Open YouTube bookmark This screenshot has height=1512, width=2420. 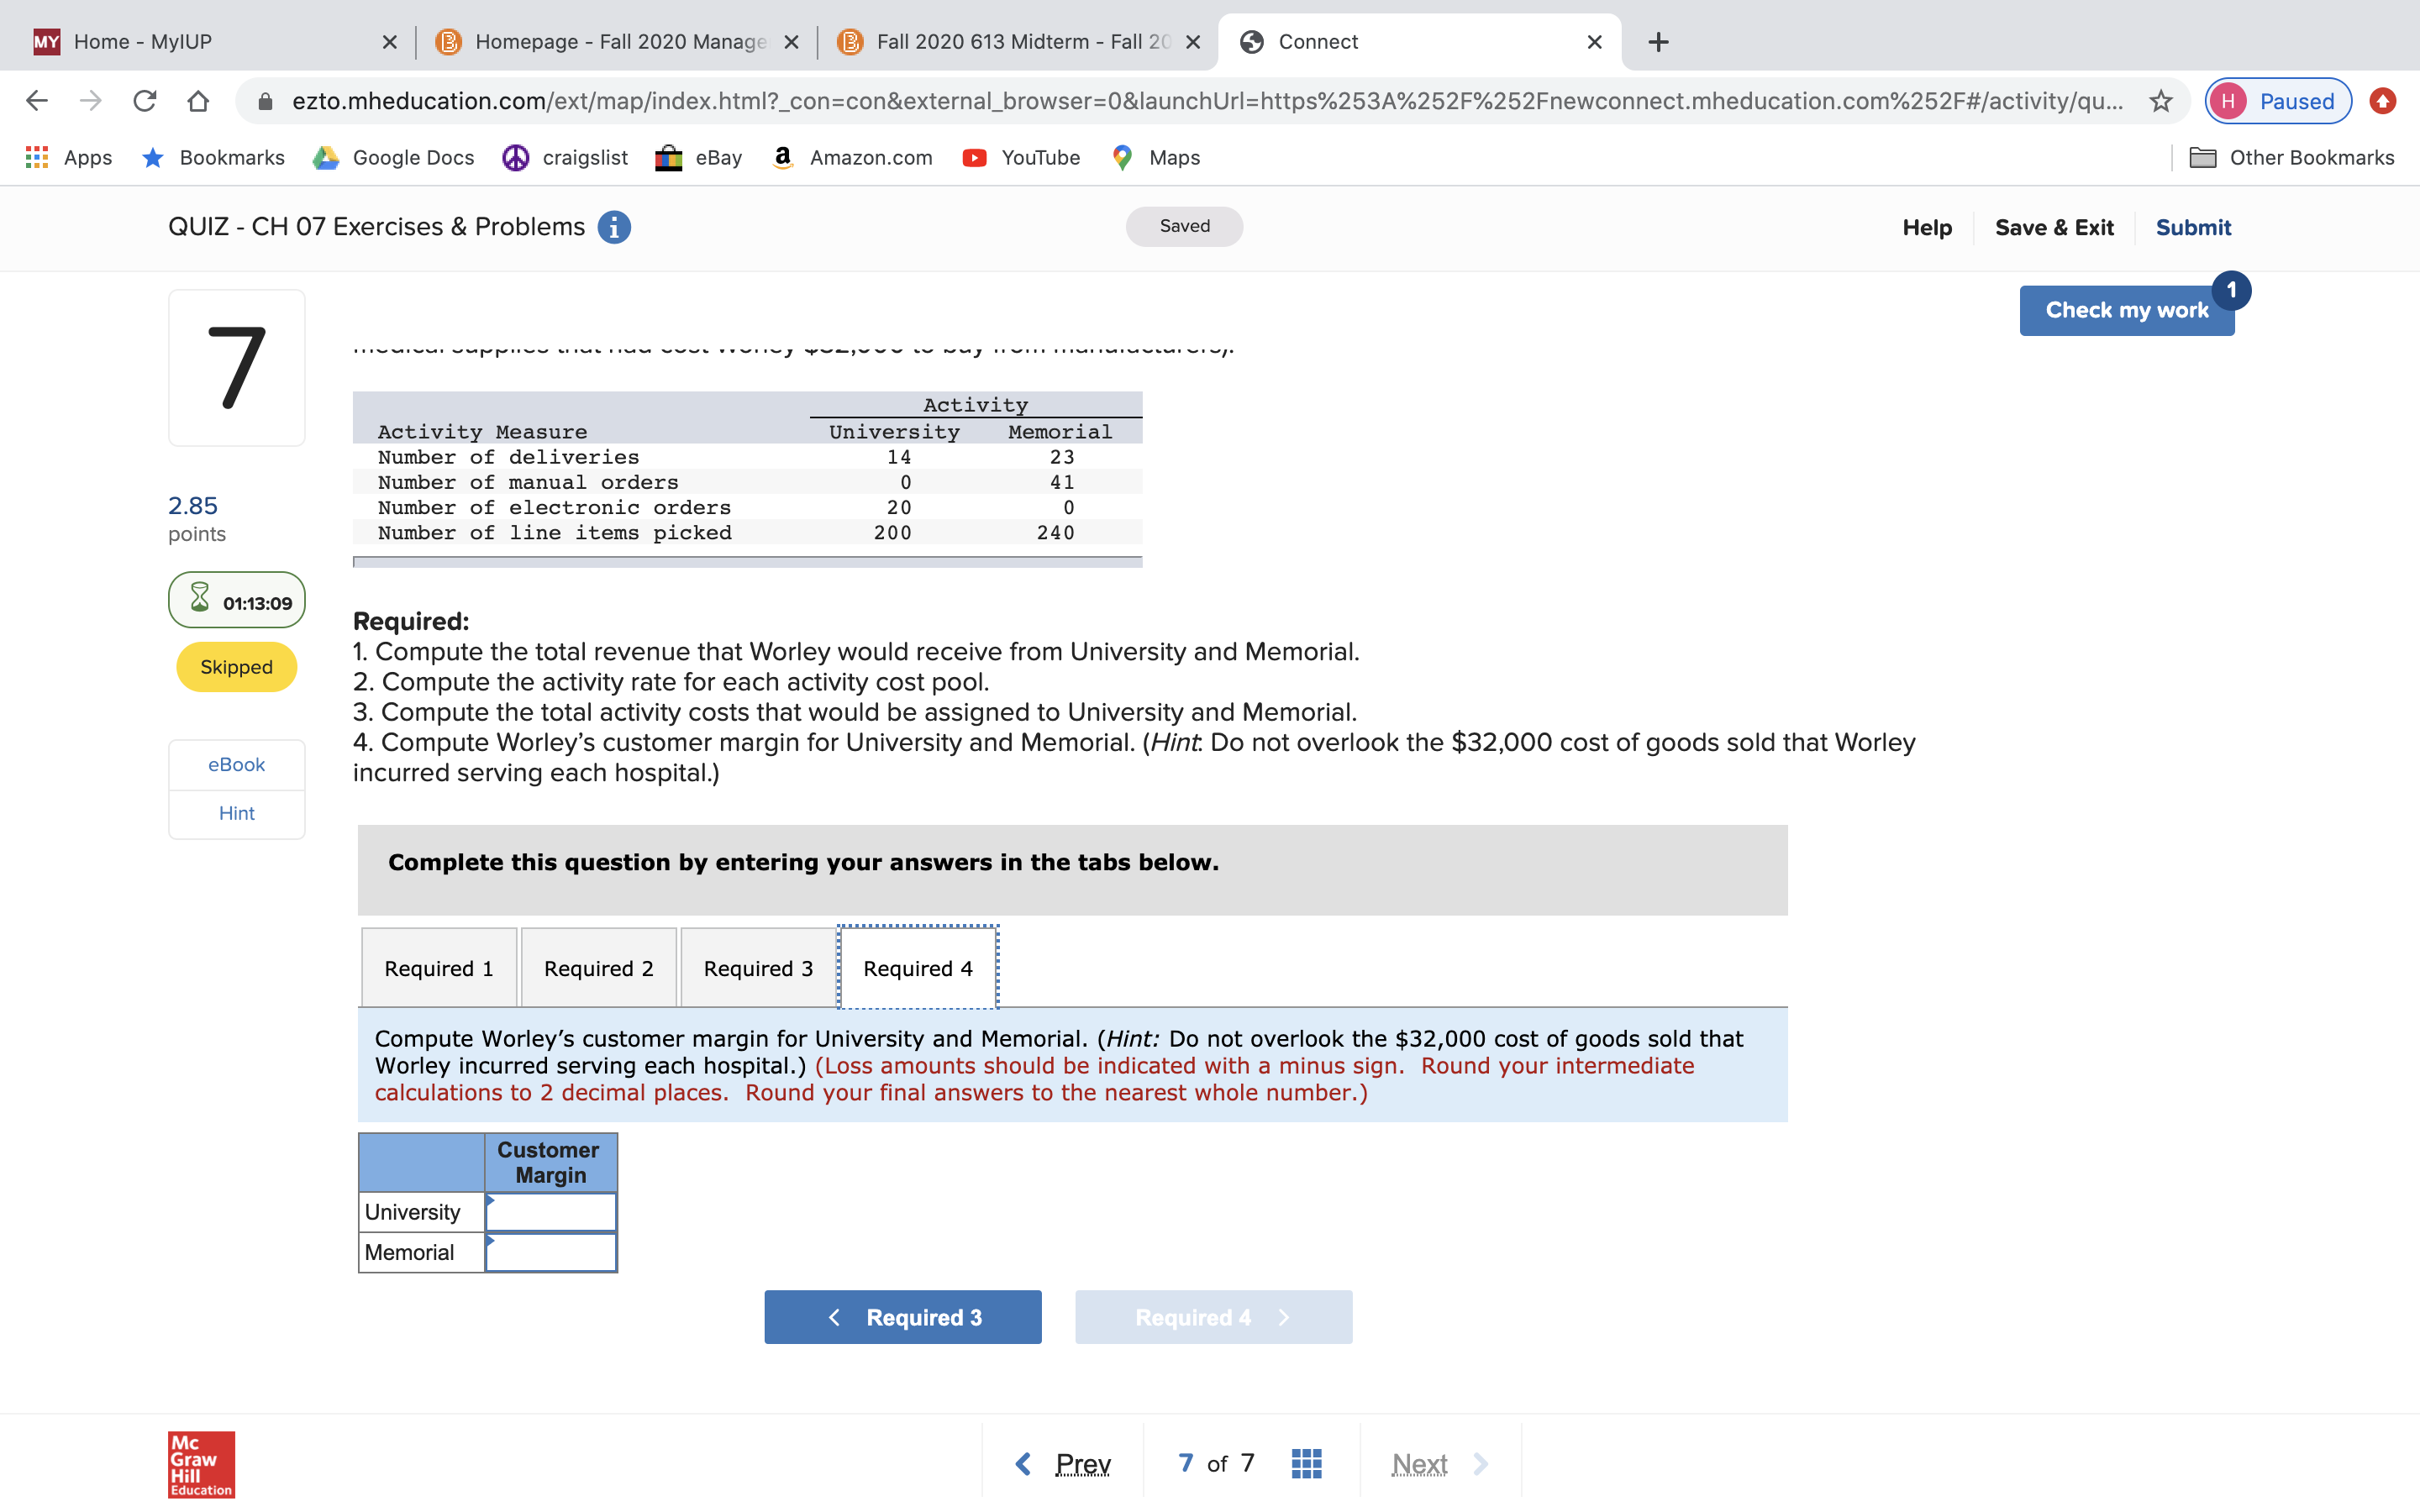click(1021, 157)
